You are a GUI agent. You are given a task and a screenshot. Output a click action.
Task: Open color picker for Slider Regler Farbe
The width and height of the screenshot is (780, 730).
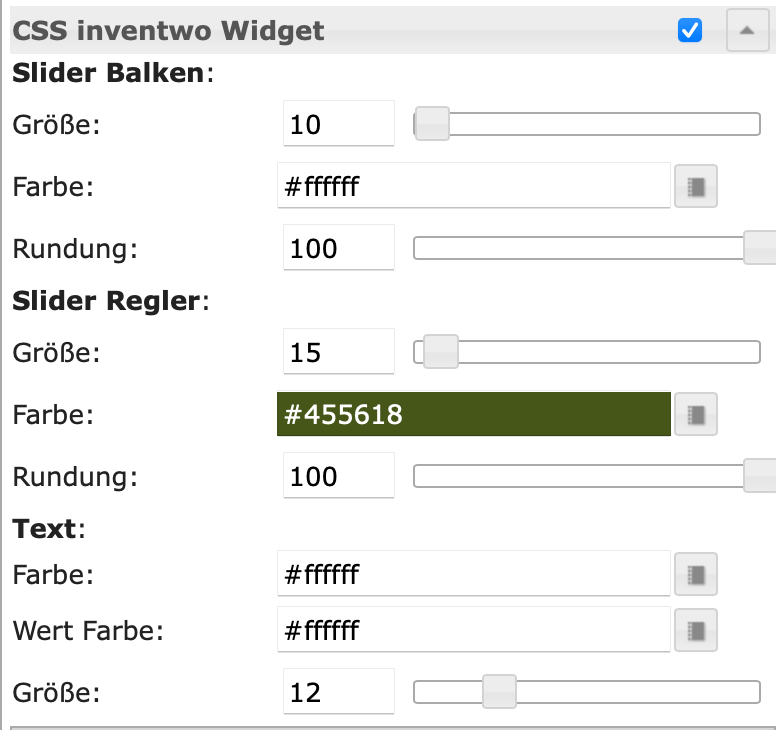(696, 415)
